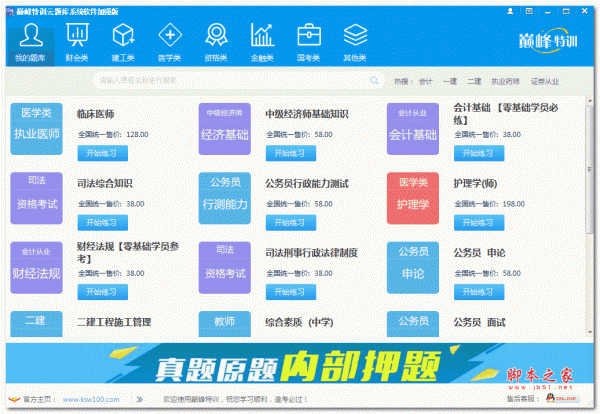
Task: Start practice for 临床医师
Action: pos(103,153)
